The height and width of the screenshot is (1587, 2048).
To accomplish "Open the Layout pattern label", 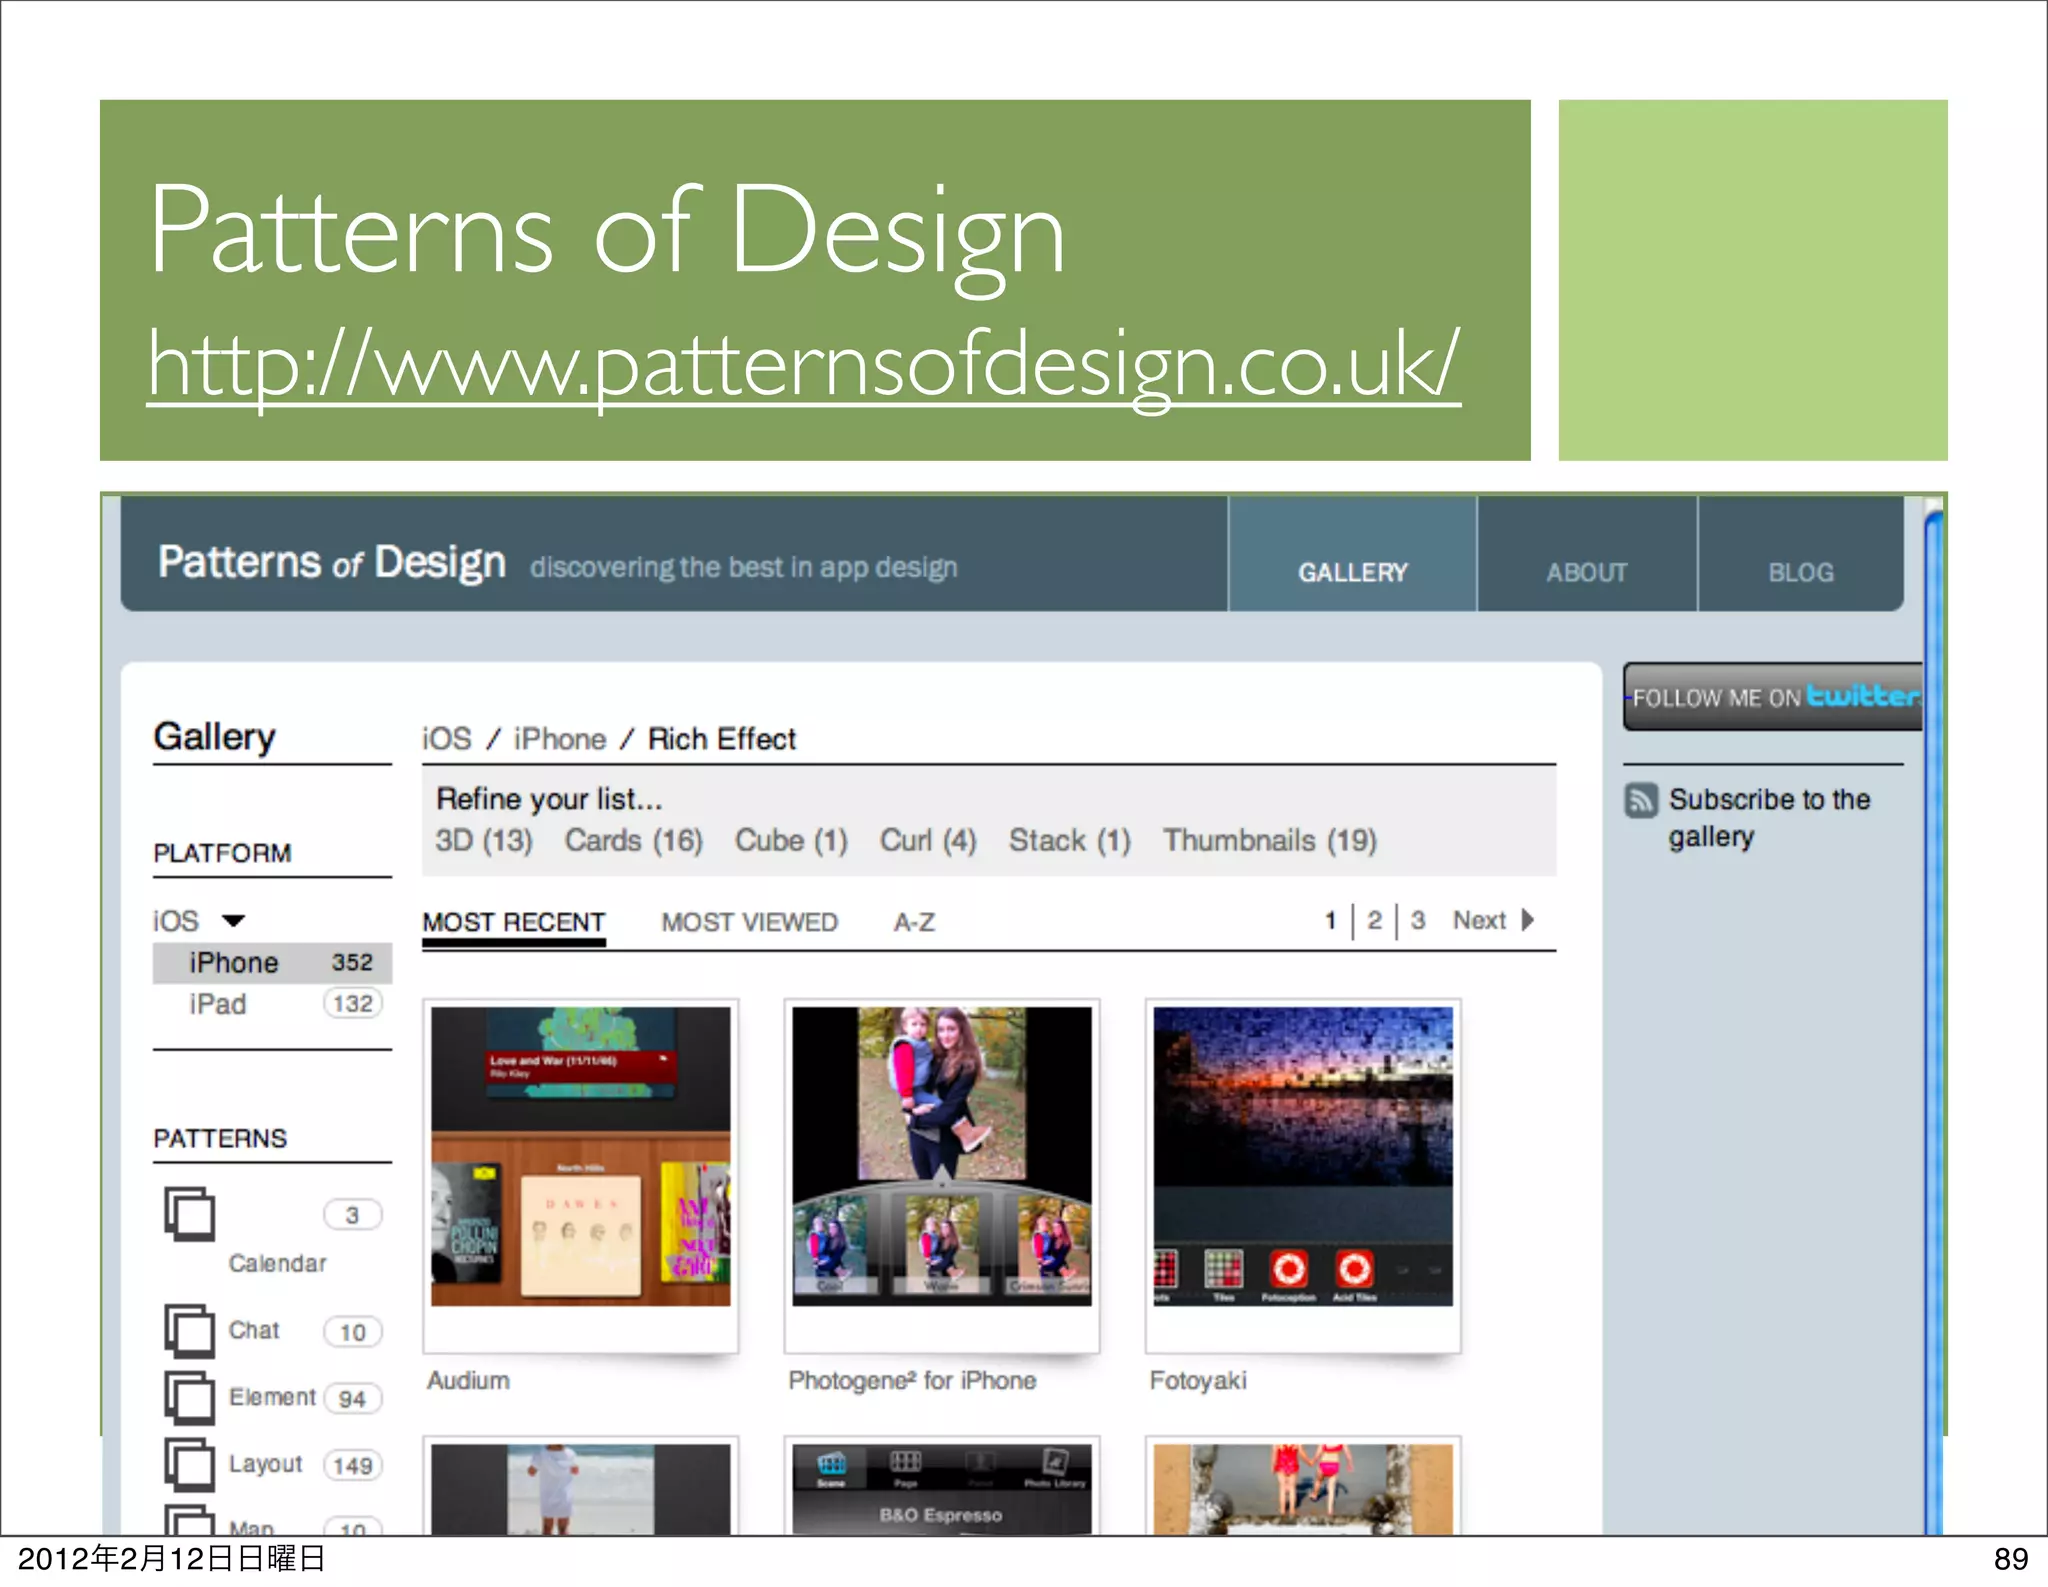I will [x=265, y=1464].
